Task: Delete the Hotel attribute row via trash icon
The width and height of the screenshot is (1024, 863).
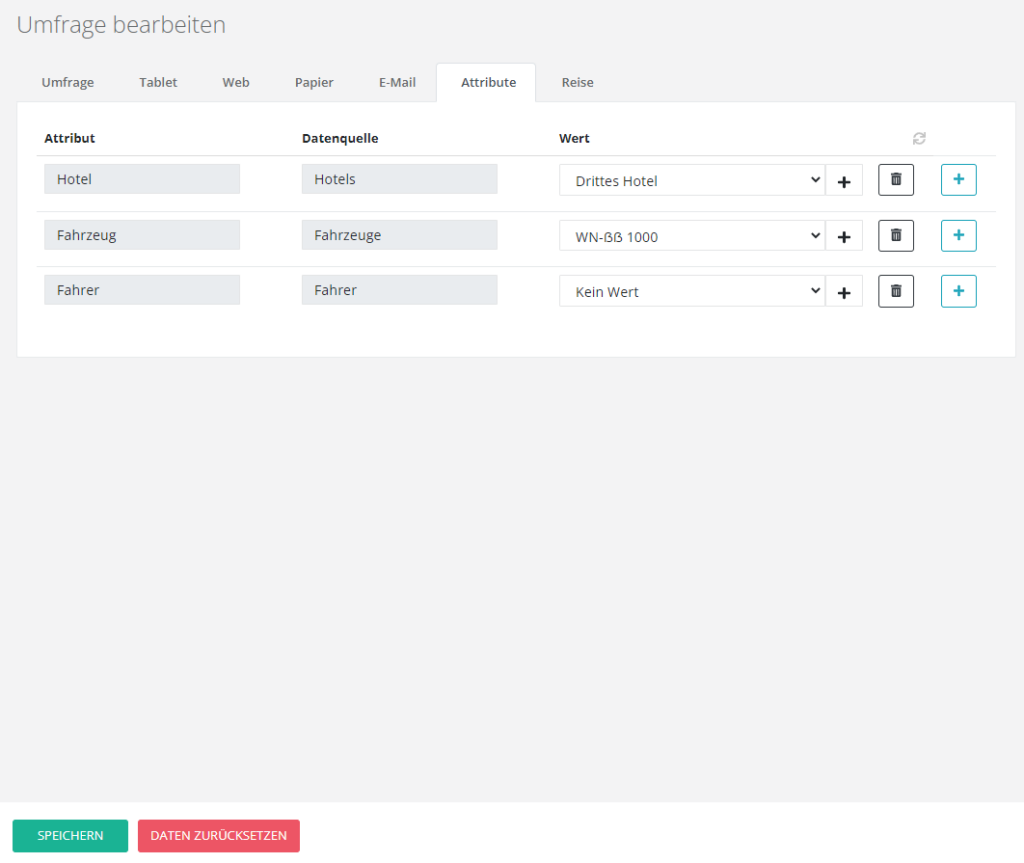Action: pos(895,180)
